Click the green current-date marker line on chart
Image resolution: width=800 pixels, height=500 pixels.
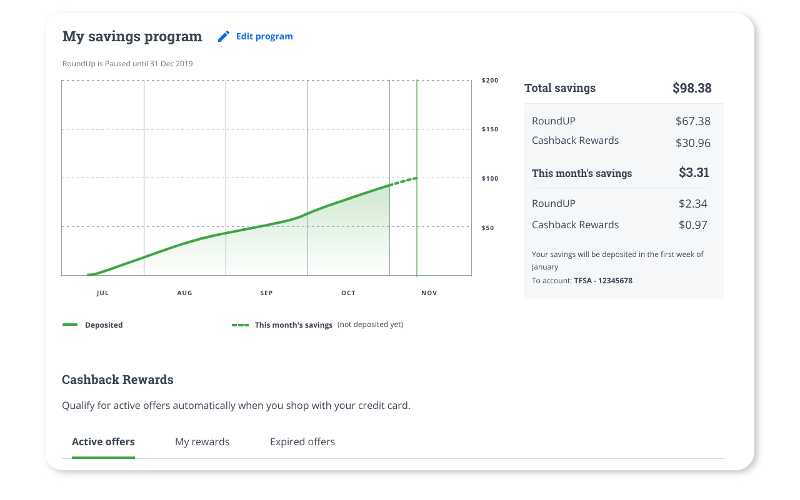(x=417, y=178)
